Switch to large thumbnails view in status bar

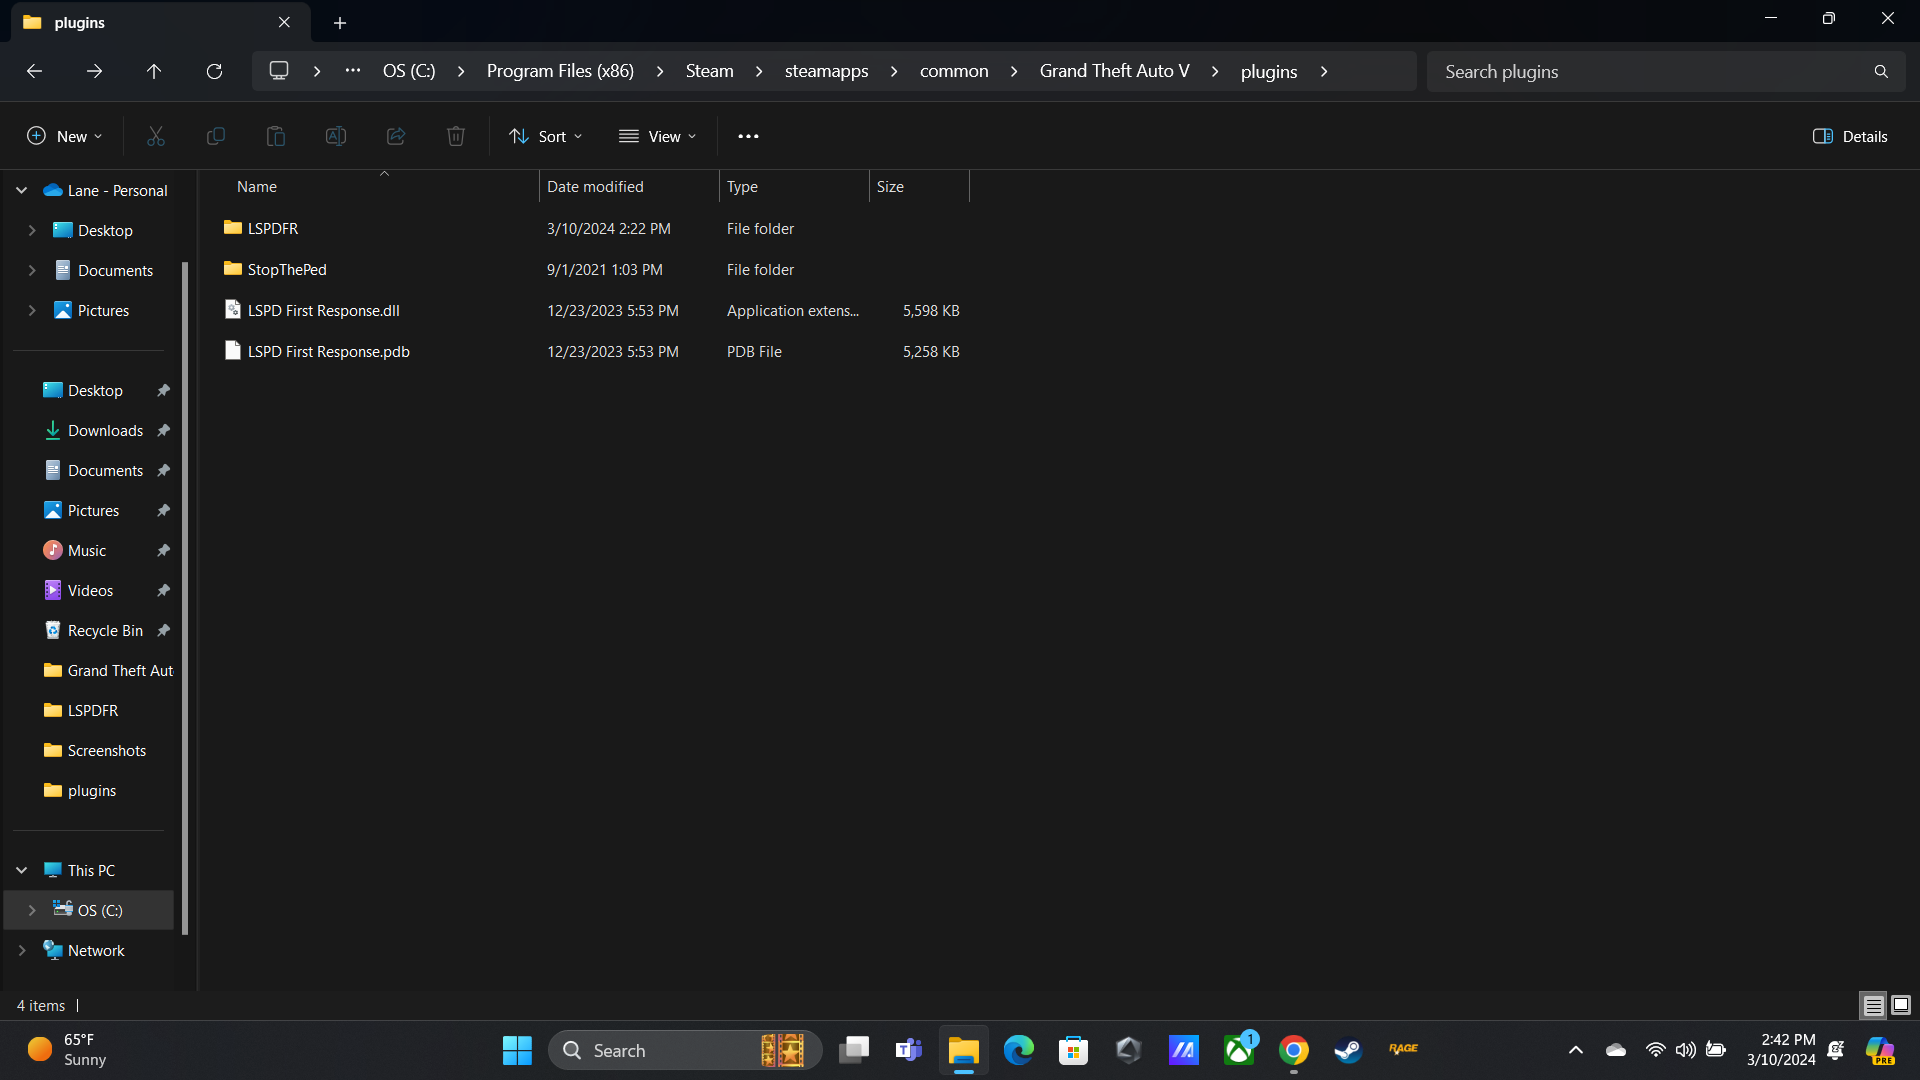[x=1901, y=1005]
